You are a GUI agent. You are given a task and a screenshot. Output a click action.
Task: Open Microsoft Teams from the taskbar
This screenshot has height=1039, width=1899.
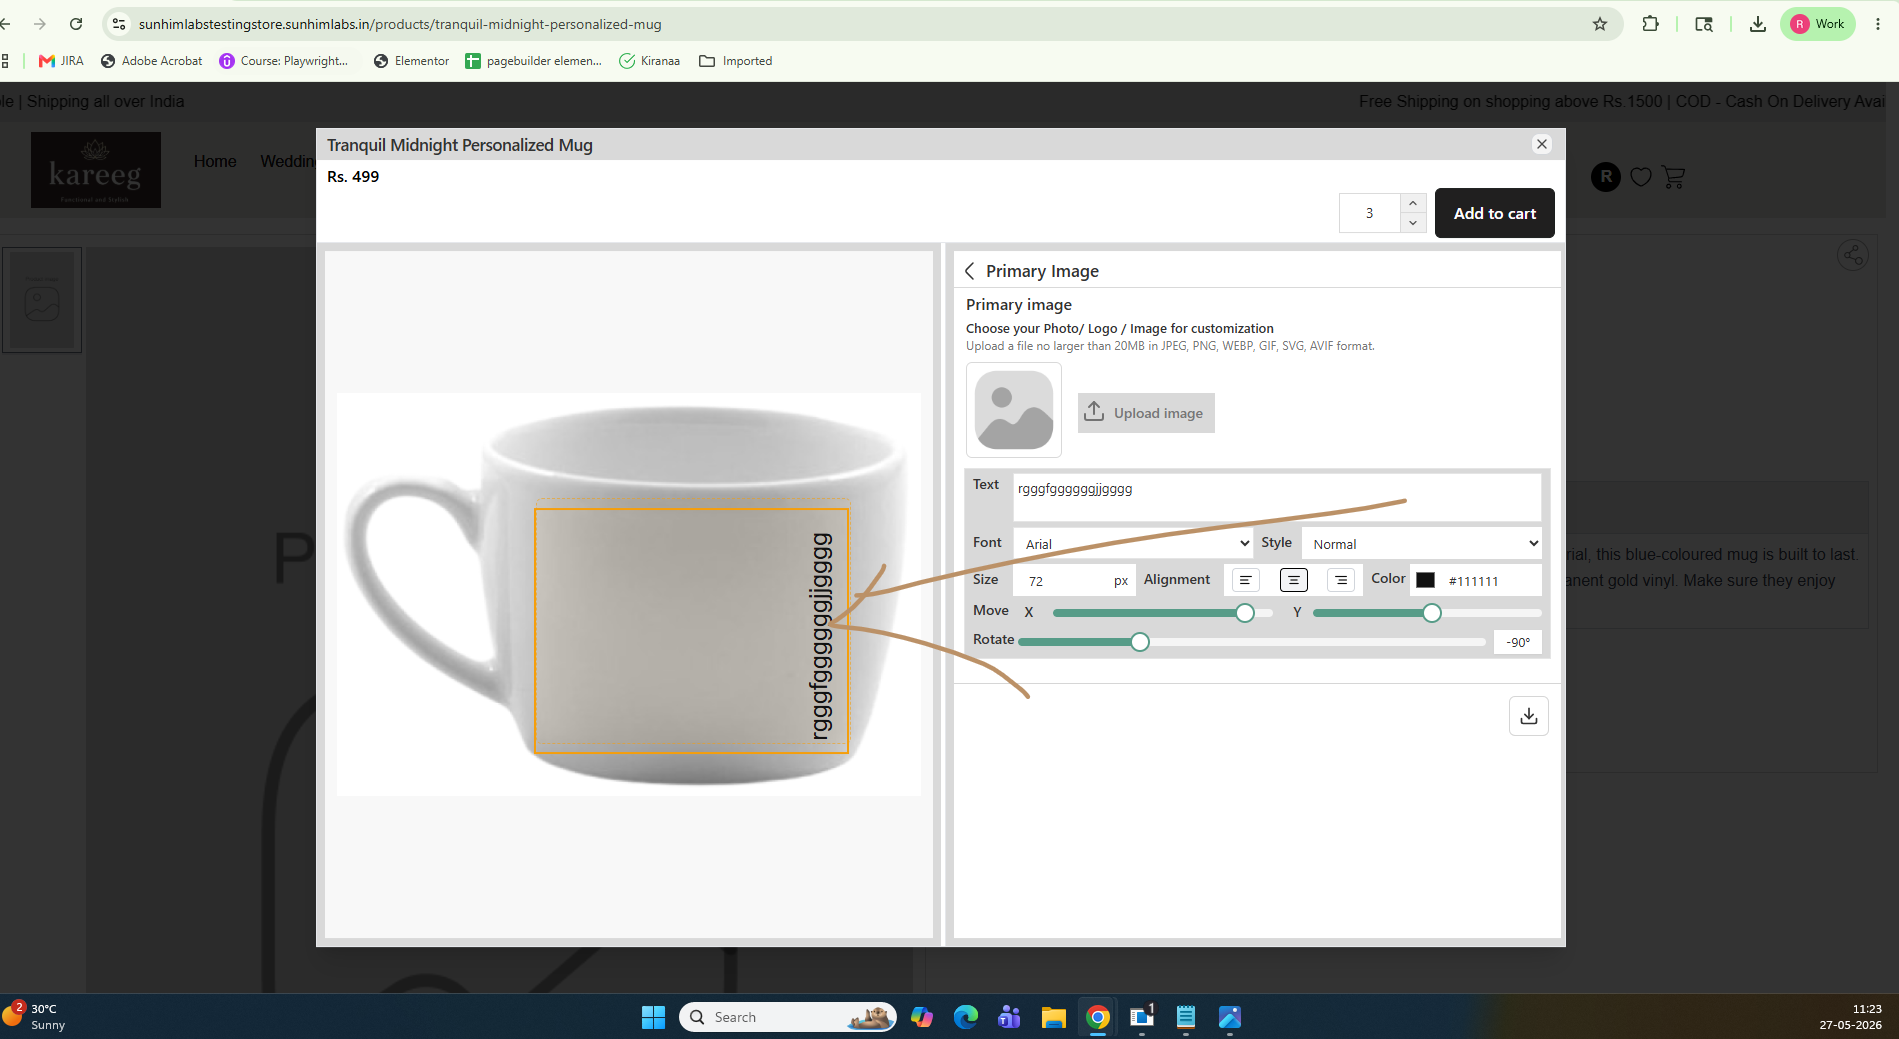coord(1009,1017)
